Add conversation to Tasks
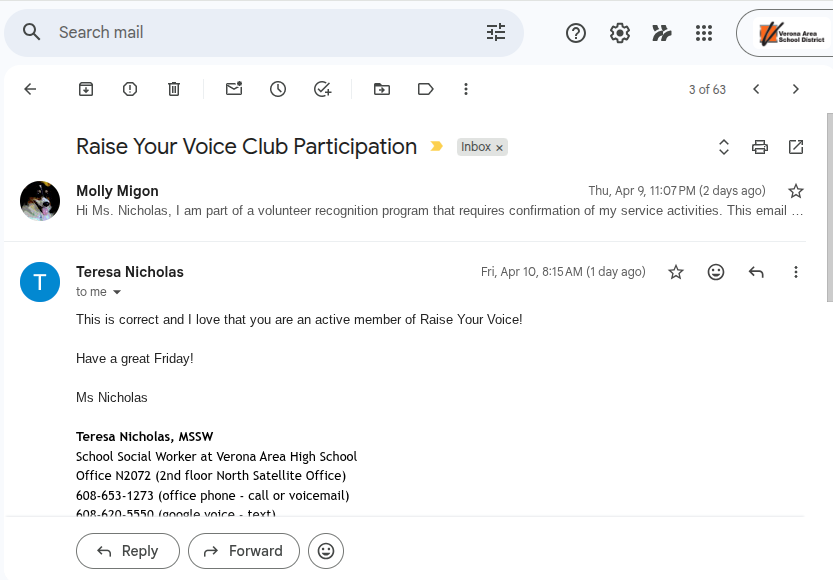This screenshot has width=833, height=580. pyautogui.click(x=322, y=89)
